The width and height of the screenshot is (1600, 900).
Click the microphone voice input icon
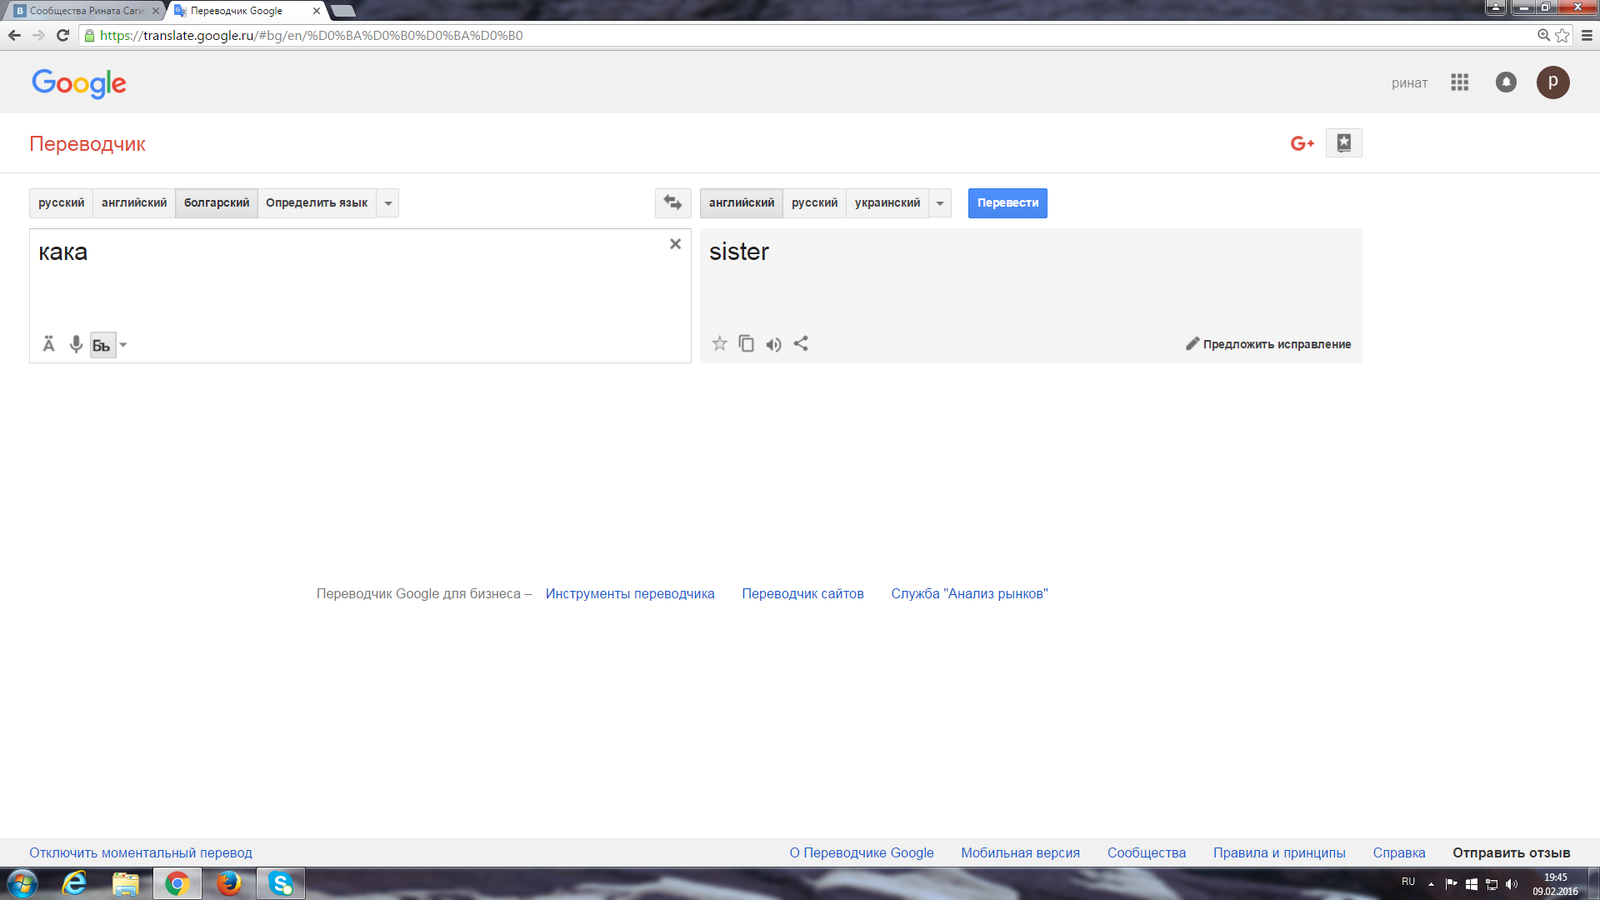coord(76,345)
